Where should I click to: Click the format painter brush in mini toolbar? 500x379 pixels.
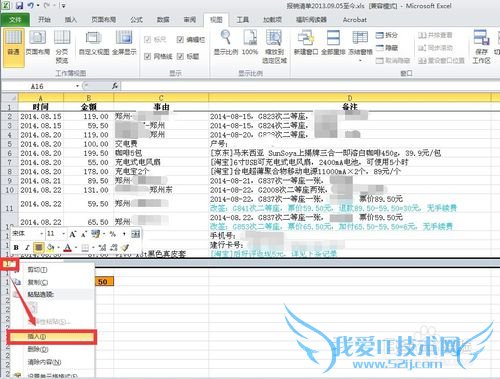[x=125, y=248]
